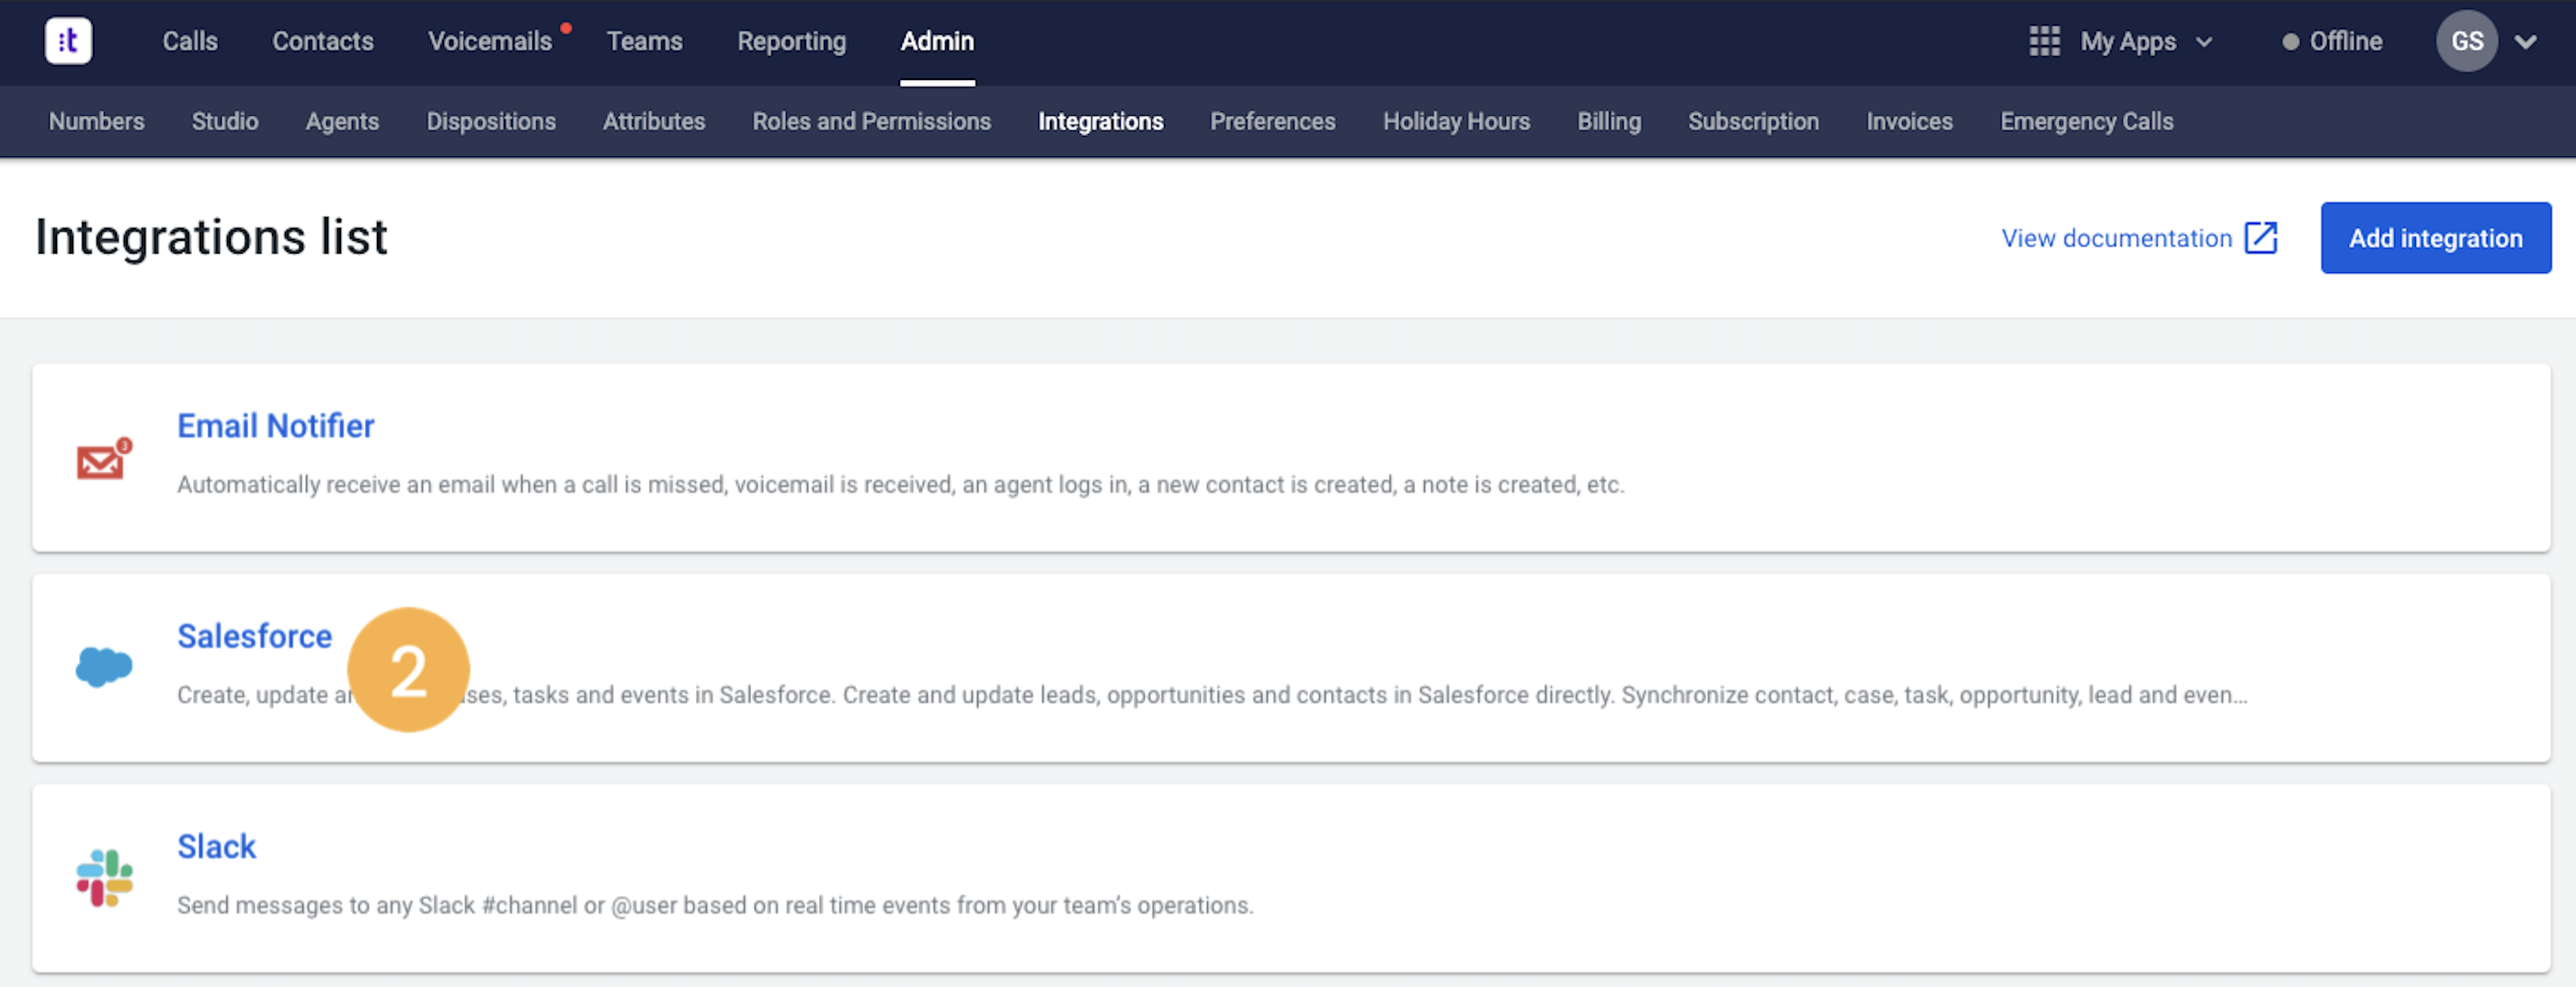Viewport: 2576px width, 987px height.
Task: Go to the Holiday Hours section
Action: (1456, 121)
